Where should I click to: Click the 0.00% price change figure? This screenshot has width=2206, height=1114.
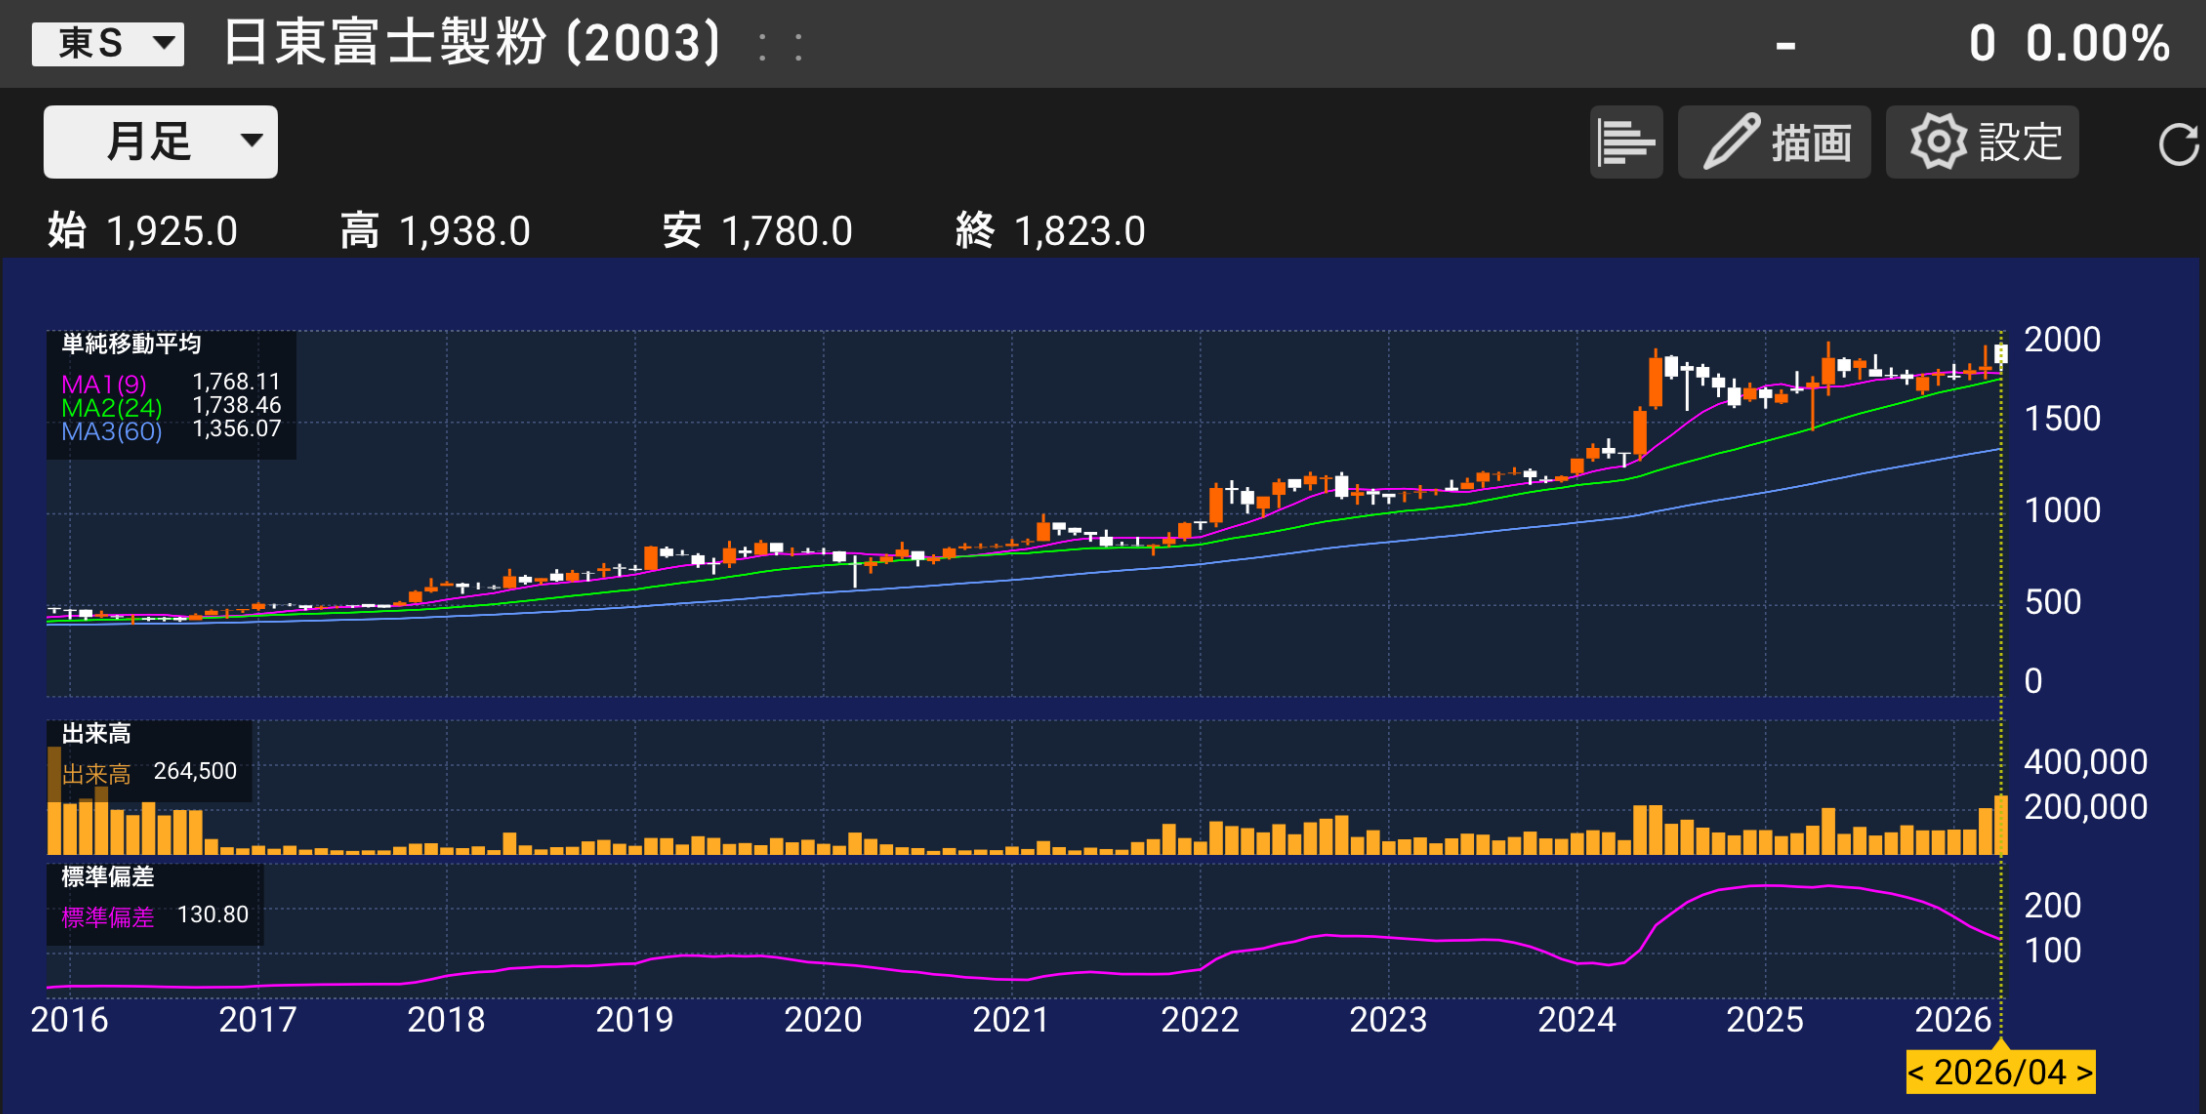[x=2097, y=44]
